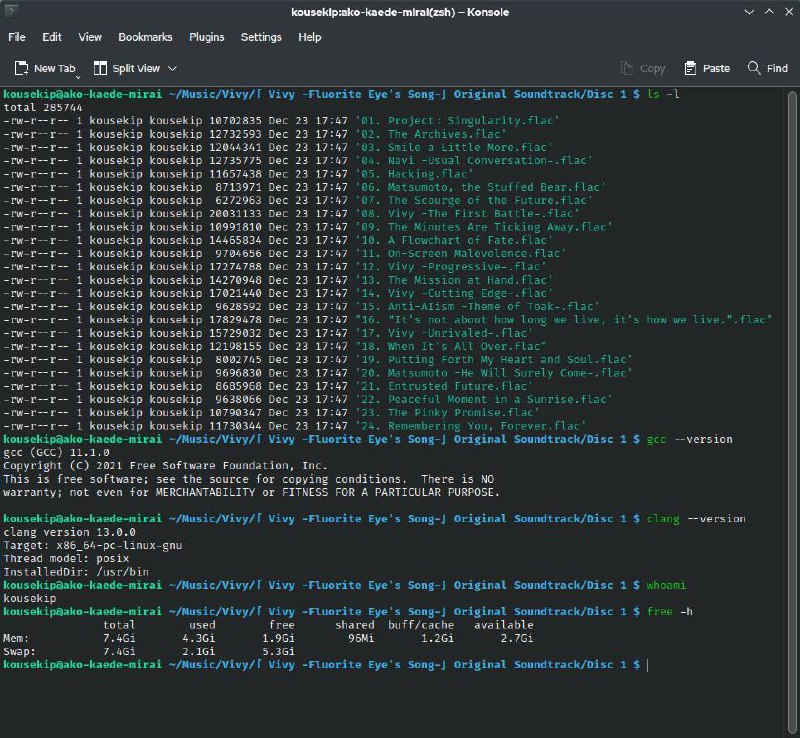Click '06. Matsumoto, the Stuffed Bear.flac' filename
Viewport: 800px width, 738px height.
(481, 187)
